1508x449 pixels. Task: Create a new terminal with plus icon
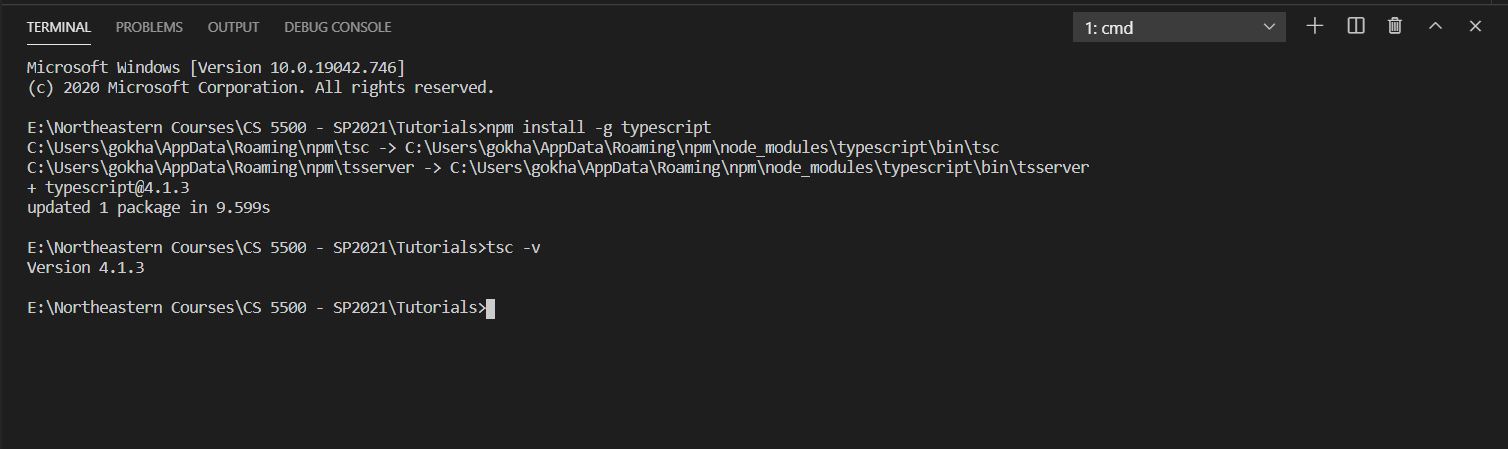pos(1315,27)
